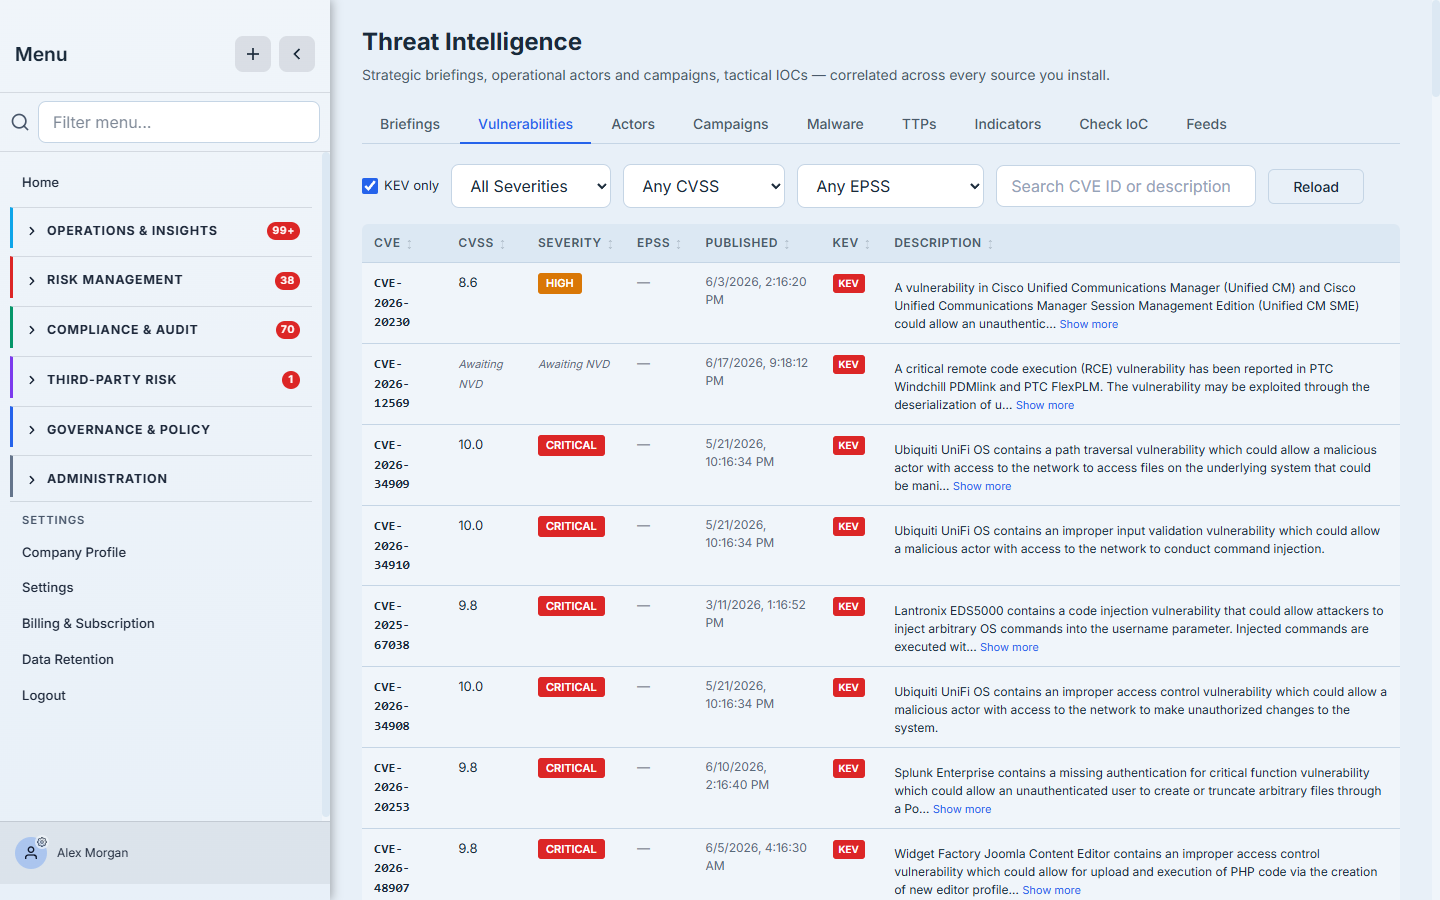
Task: Sort by SEVERITY column sort icon
Action: (x=611, y=244)
